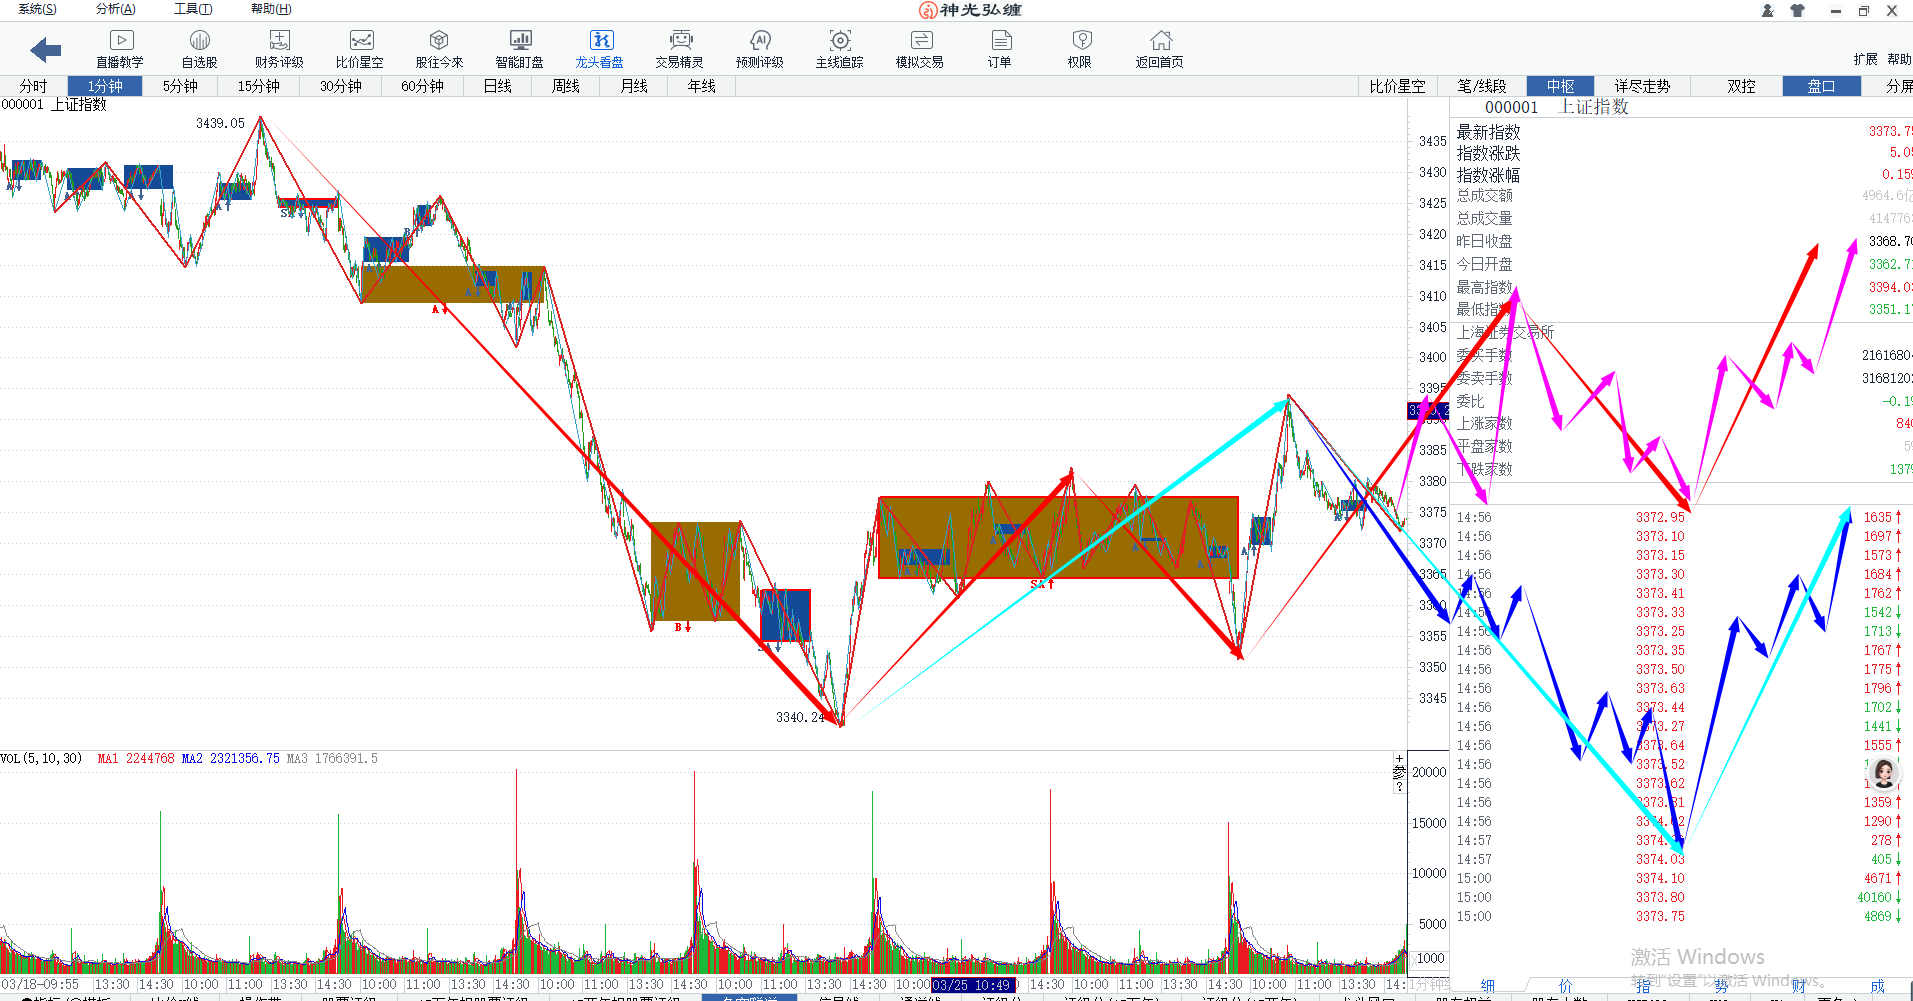Viewport: 1913px width, 1001px height.
Task: Switch to the 5分钟 period tab
Action: click(x=180, y=86)
